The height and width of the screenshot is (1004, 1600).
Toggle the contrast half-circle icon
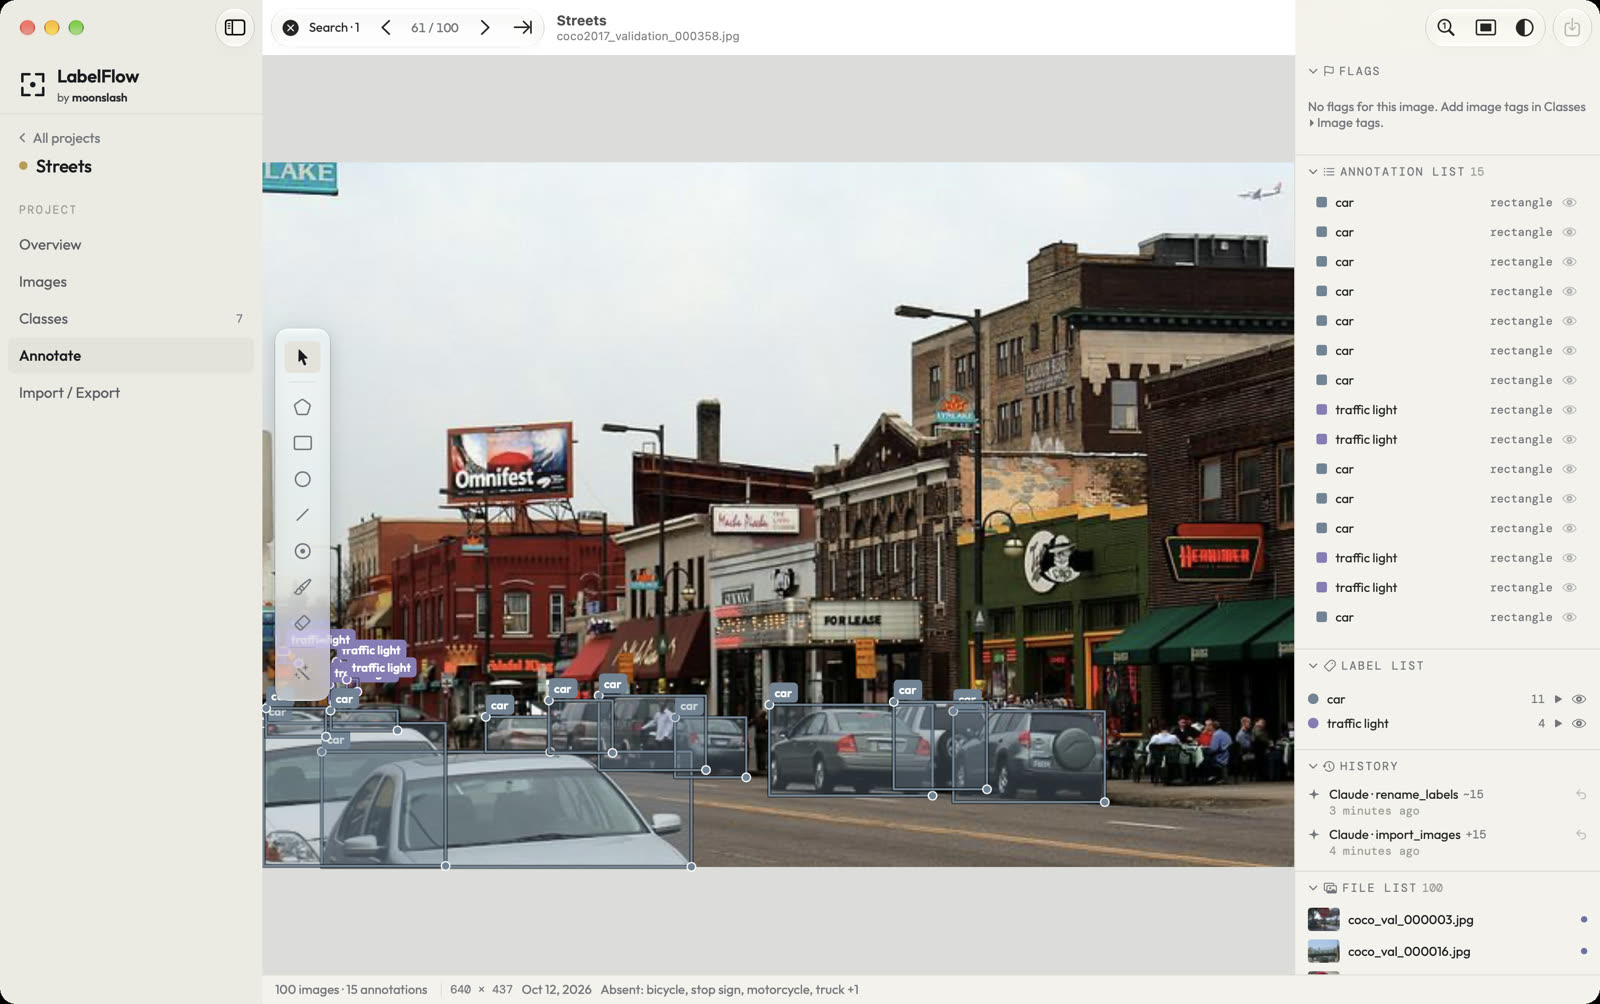point(1524,28)
